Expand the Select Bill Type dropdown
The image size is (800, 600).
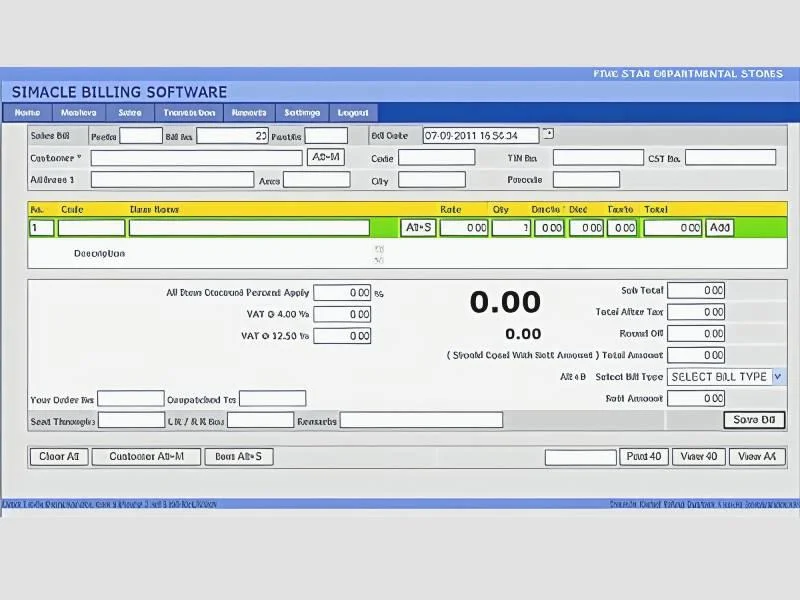click(778, 377)
